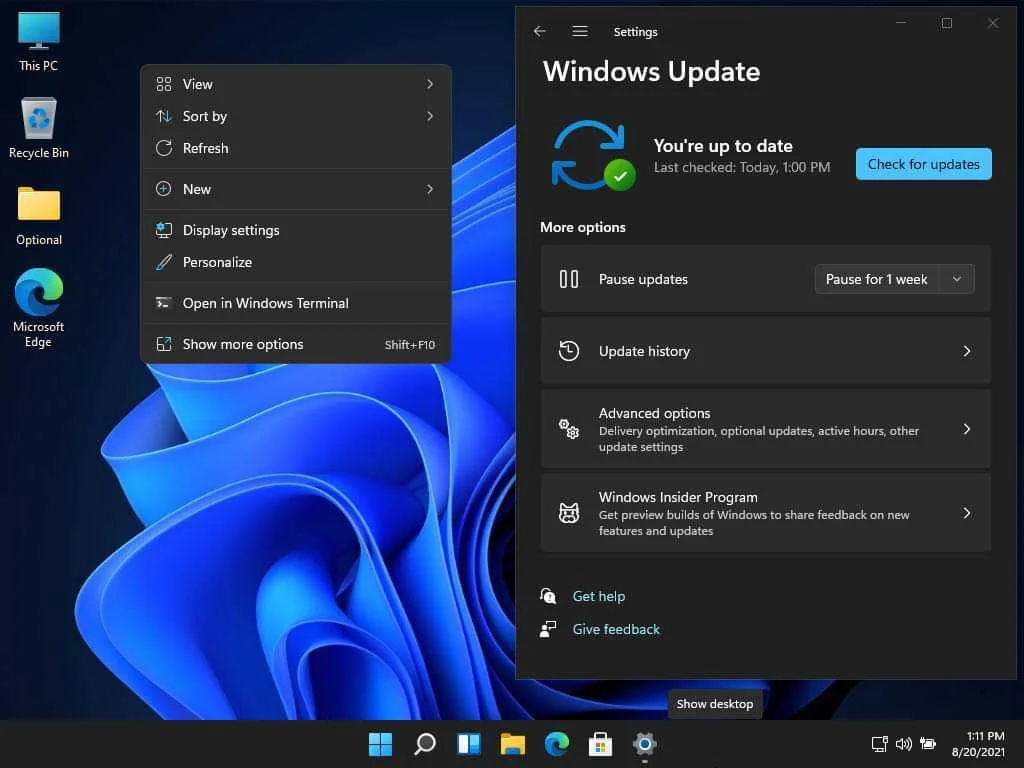Expand the New submenu arrow

click(430, 189)
